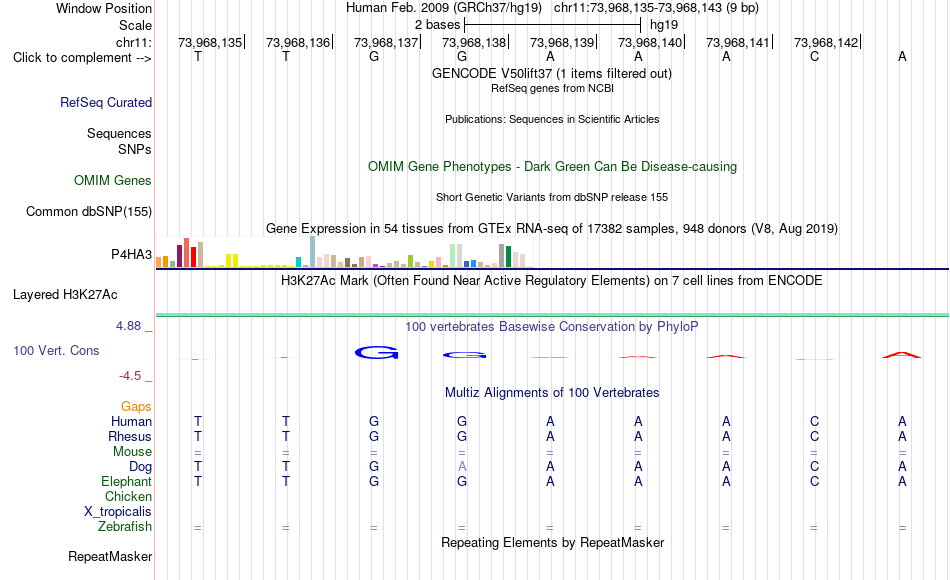The width and height of the screenshot is (950, 580).
Task: Click the Short Genetic Variants dbSNP 155 title
Action: pyautogui.click(x=552, y=198)
